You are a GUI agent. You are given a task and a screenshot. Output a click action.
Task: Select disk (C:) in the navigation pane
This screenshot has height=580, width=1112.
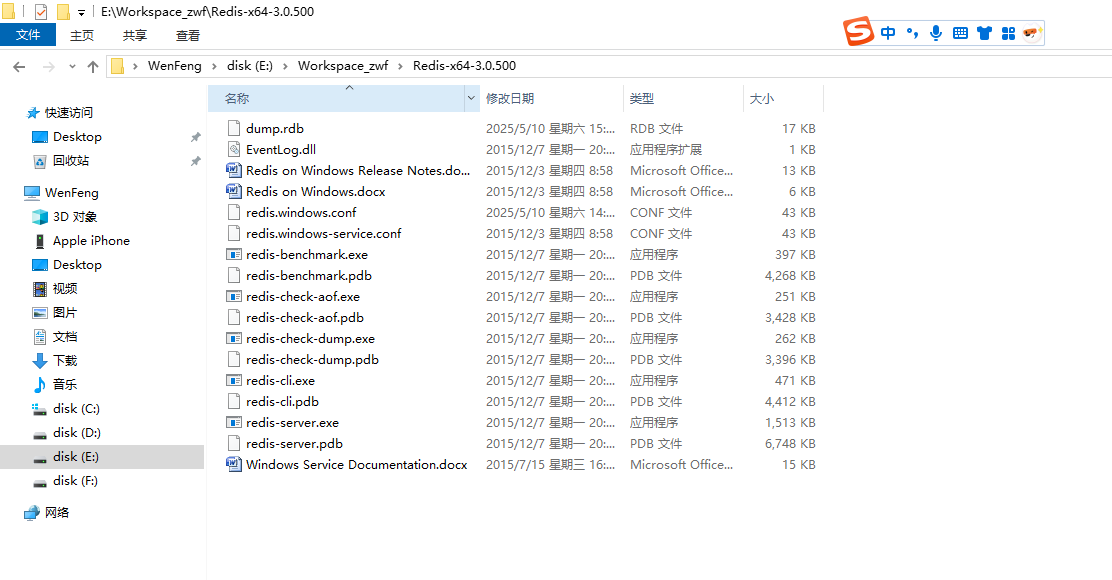coord(76,409)
